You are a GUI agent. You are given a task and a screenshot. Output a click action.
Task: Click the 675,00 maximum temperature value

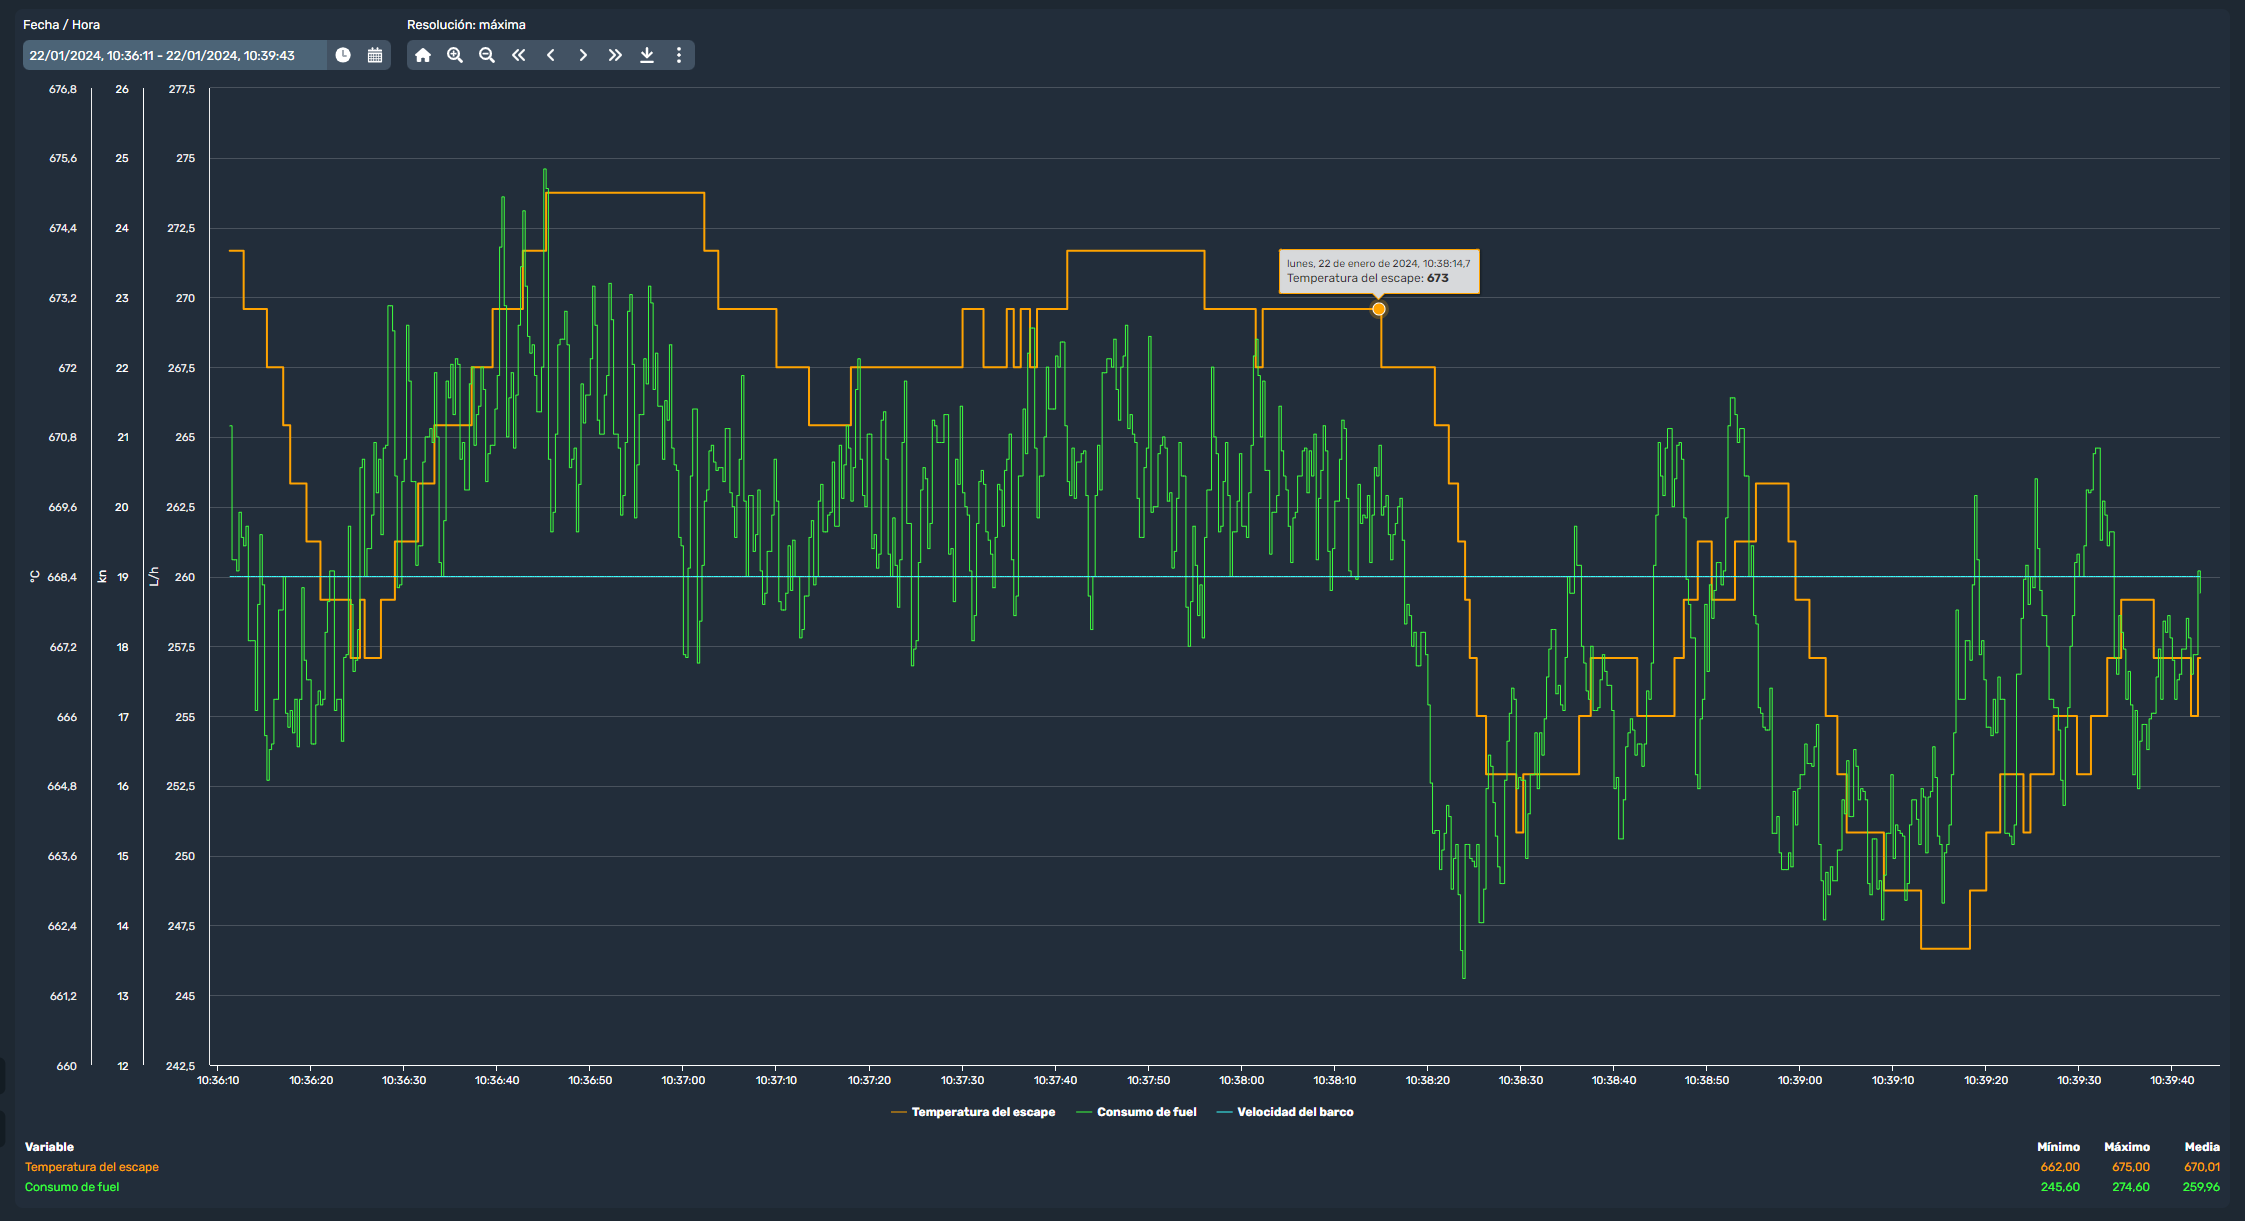click(2131, 1167)
